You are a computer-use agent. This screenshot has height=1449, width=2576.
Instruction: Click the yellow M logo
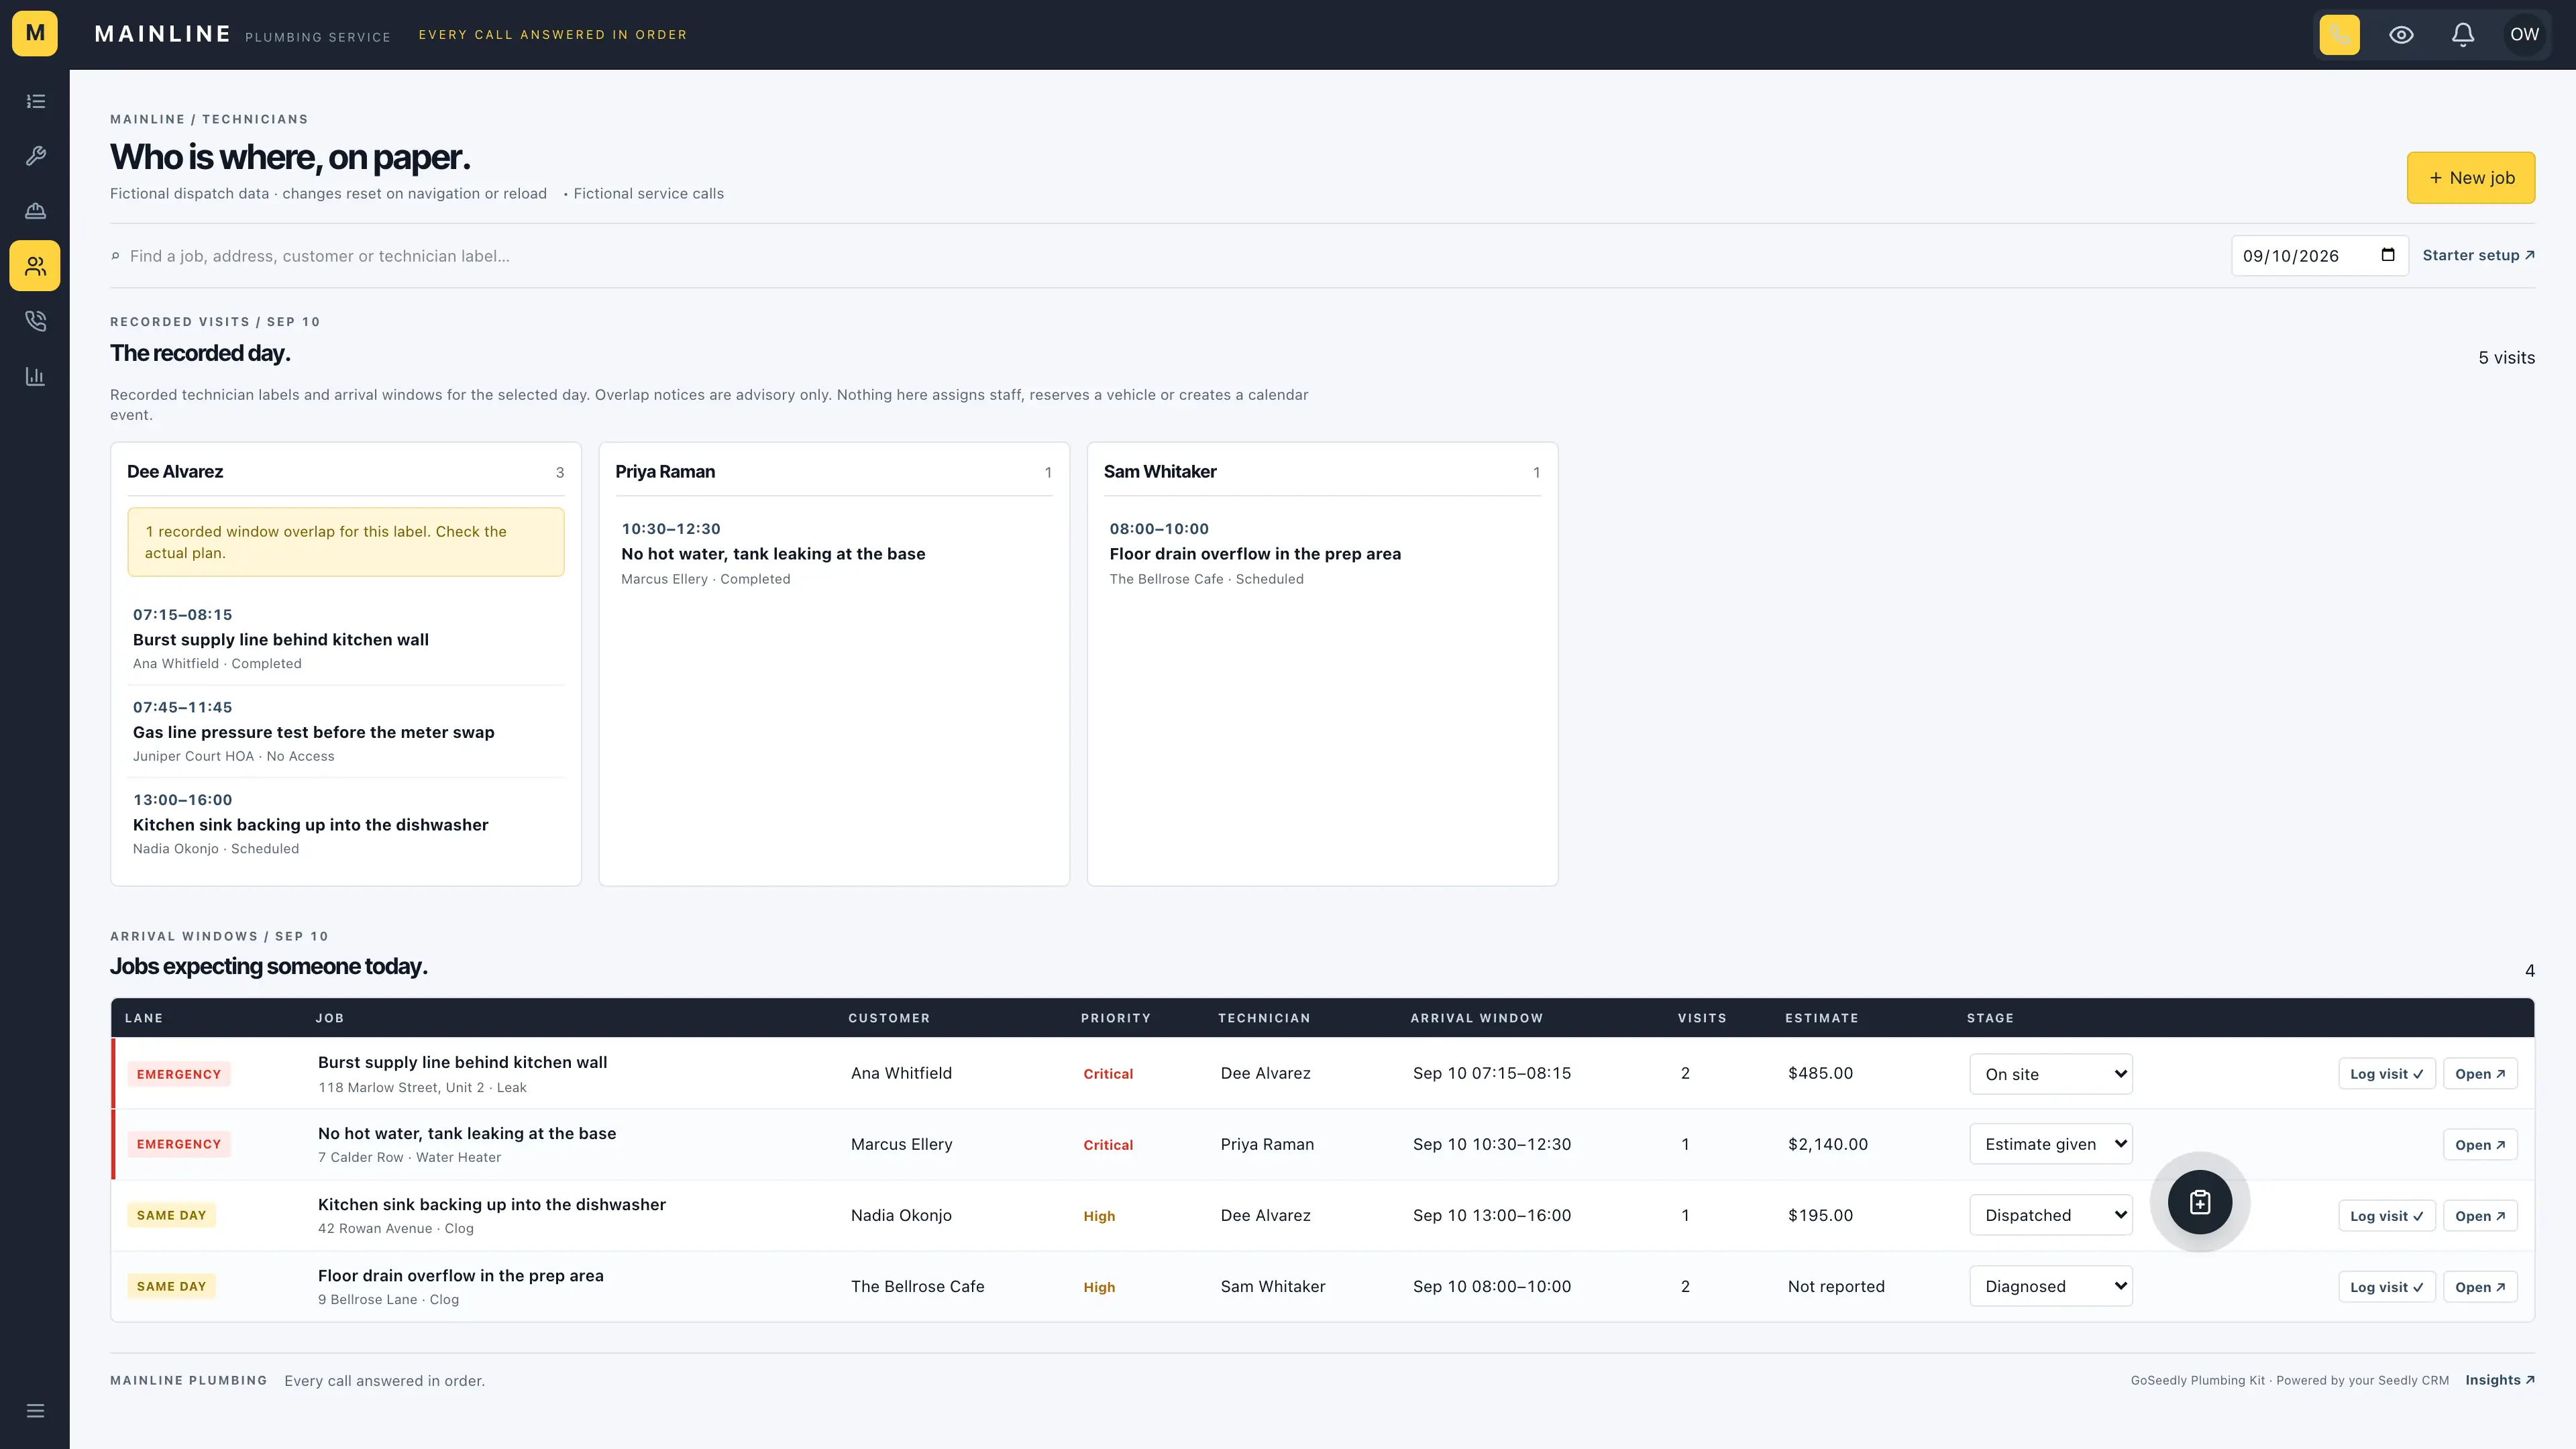tap(35, 34)
